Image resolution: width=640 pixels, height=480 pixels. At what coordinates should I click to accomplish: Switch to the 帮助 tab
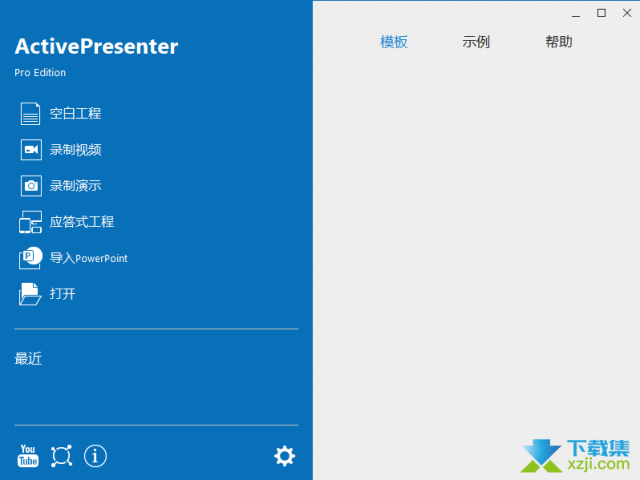[x=559, y=42]
